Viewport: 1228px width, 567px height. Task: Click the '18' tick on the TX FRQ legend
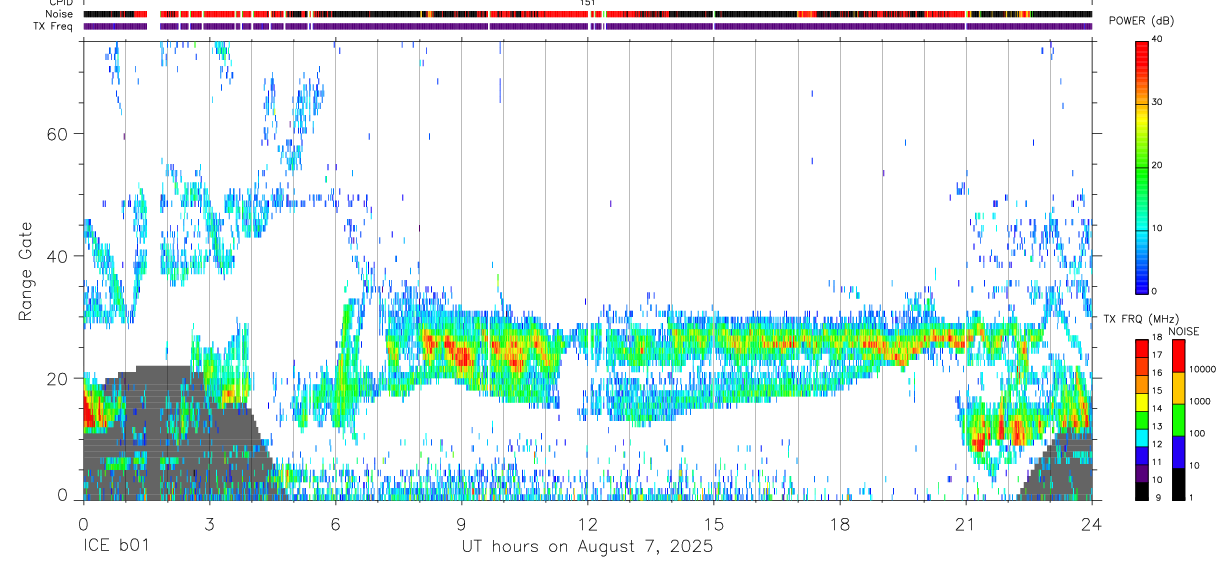[1157, 337]
